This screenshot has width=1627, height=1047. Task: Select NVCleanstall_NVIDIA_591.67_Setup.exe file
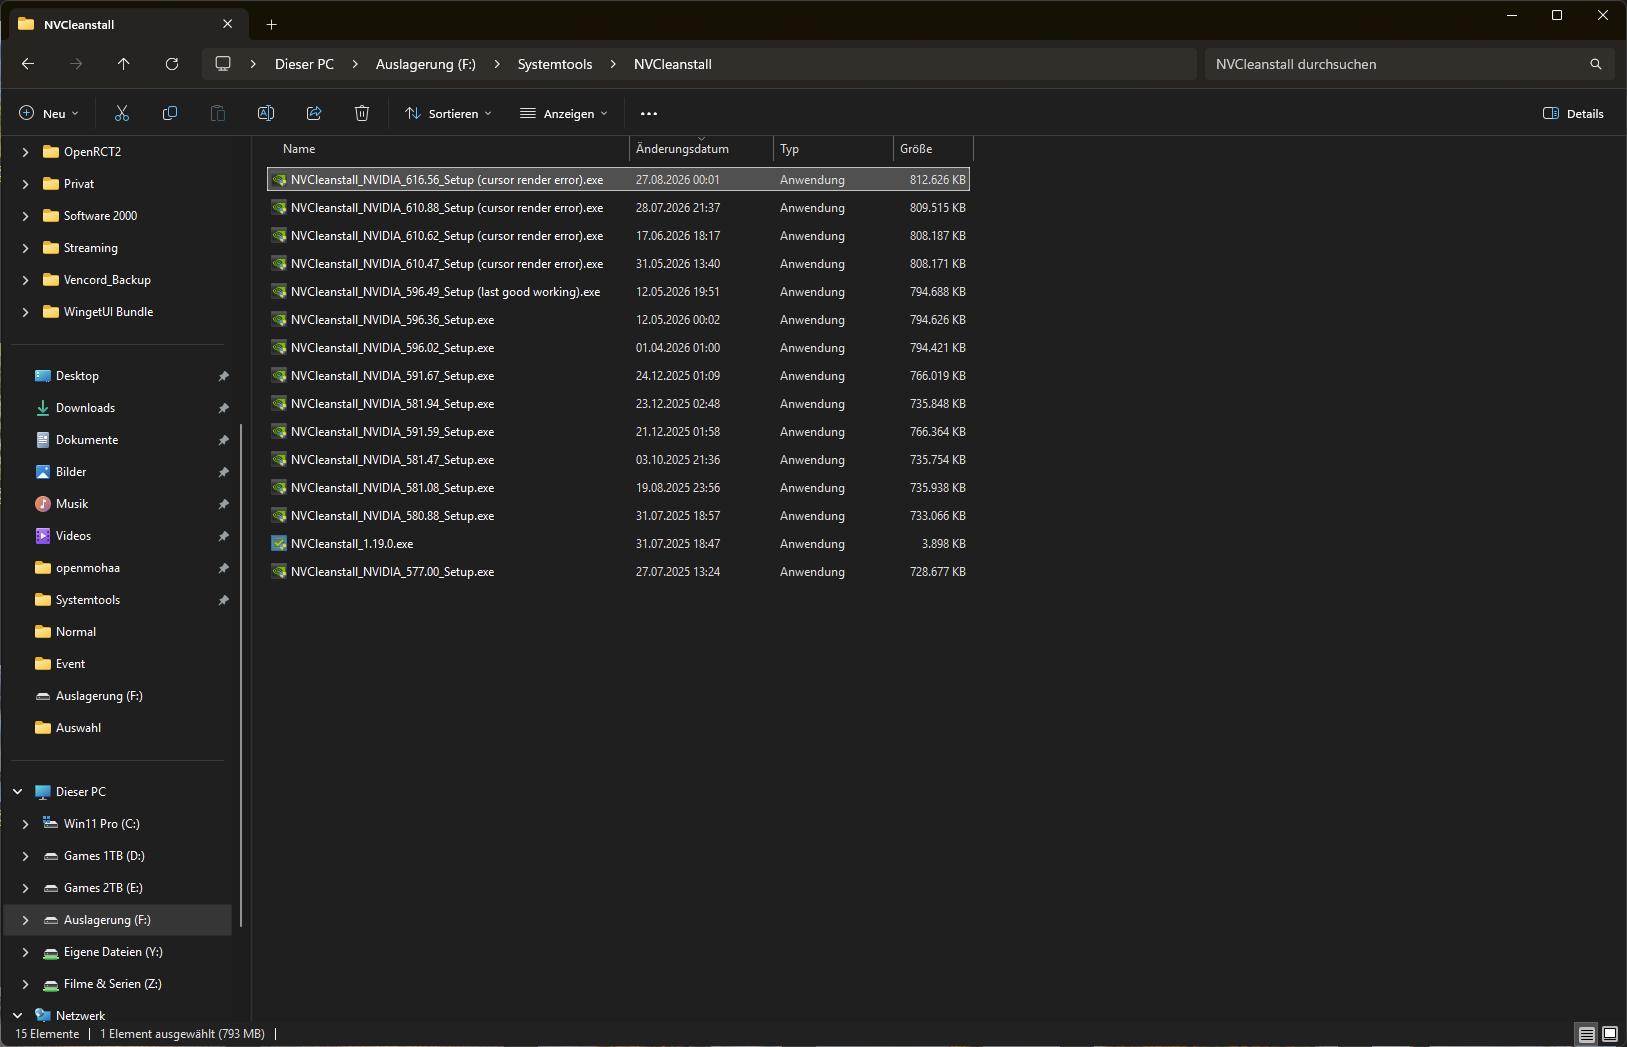coord(619,376)
